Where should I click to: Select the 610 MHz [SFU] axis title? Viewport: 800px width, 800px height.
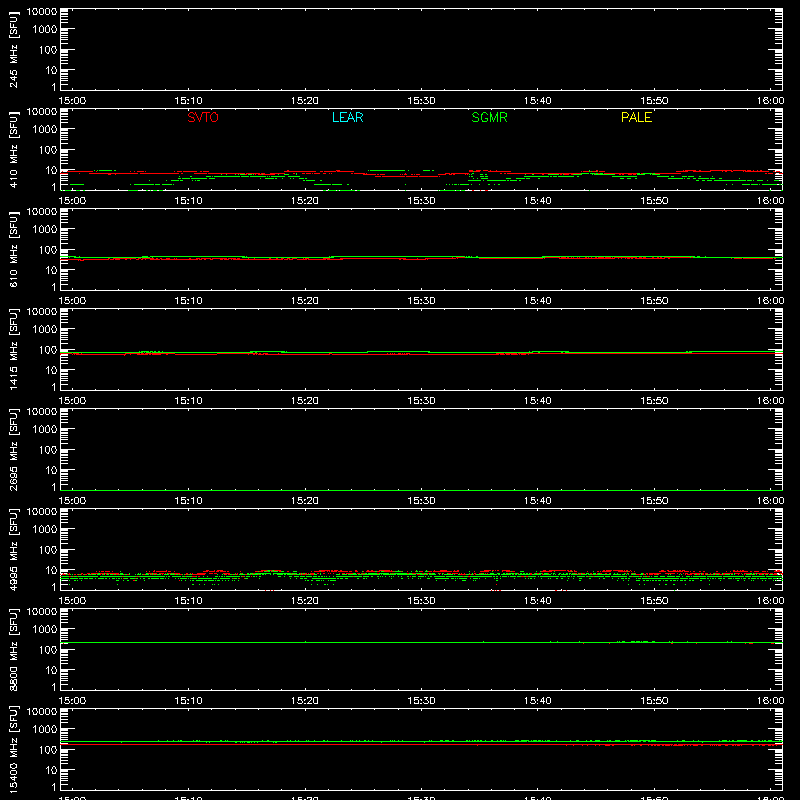tap(13, 249)
